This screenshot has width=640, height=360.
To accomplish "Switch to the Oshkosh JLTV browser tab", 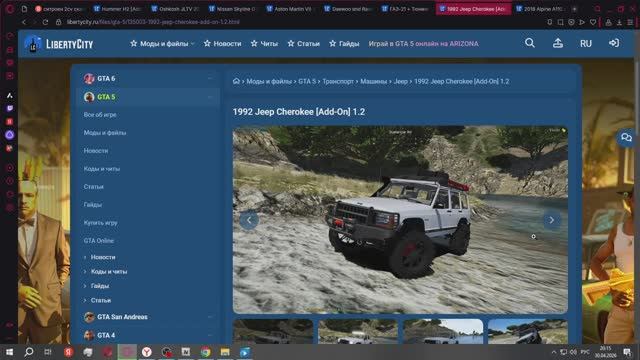I will 175,9.
